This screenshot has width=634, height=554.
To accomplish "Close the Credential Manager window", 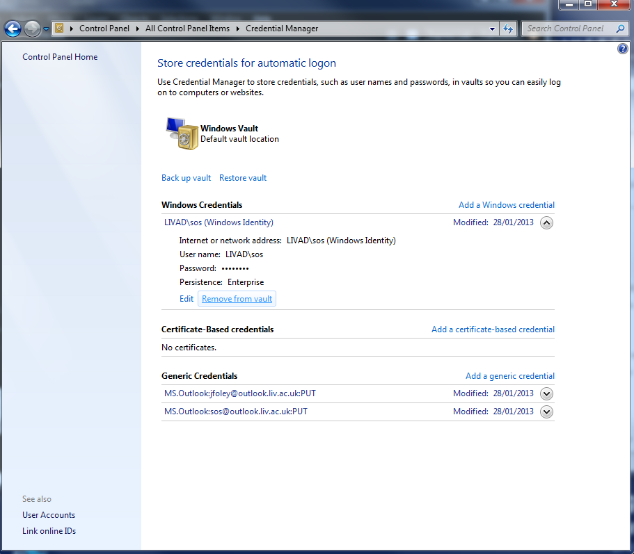I will [x=614, y=4].
